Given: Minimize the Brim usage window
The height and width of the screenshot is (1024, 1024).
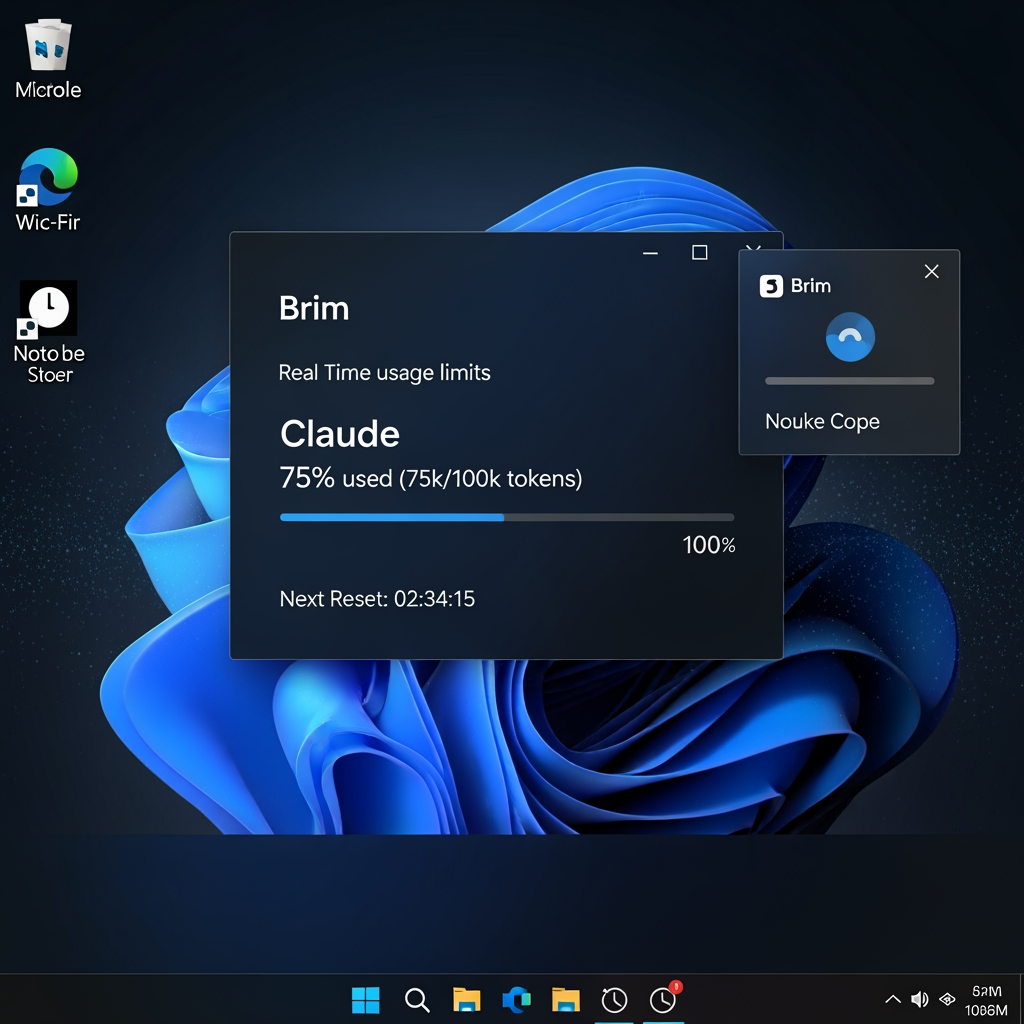Looking at the screenshot, I should 650,253.
